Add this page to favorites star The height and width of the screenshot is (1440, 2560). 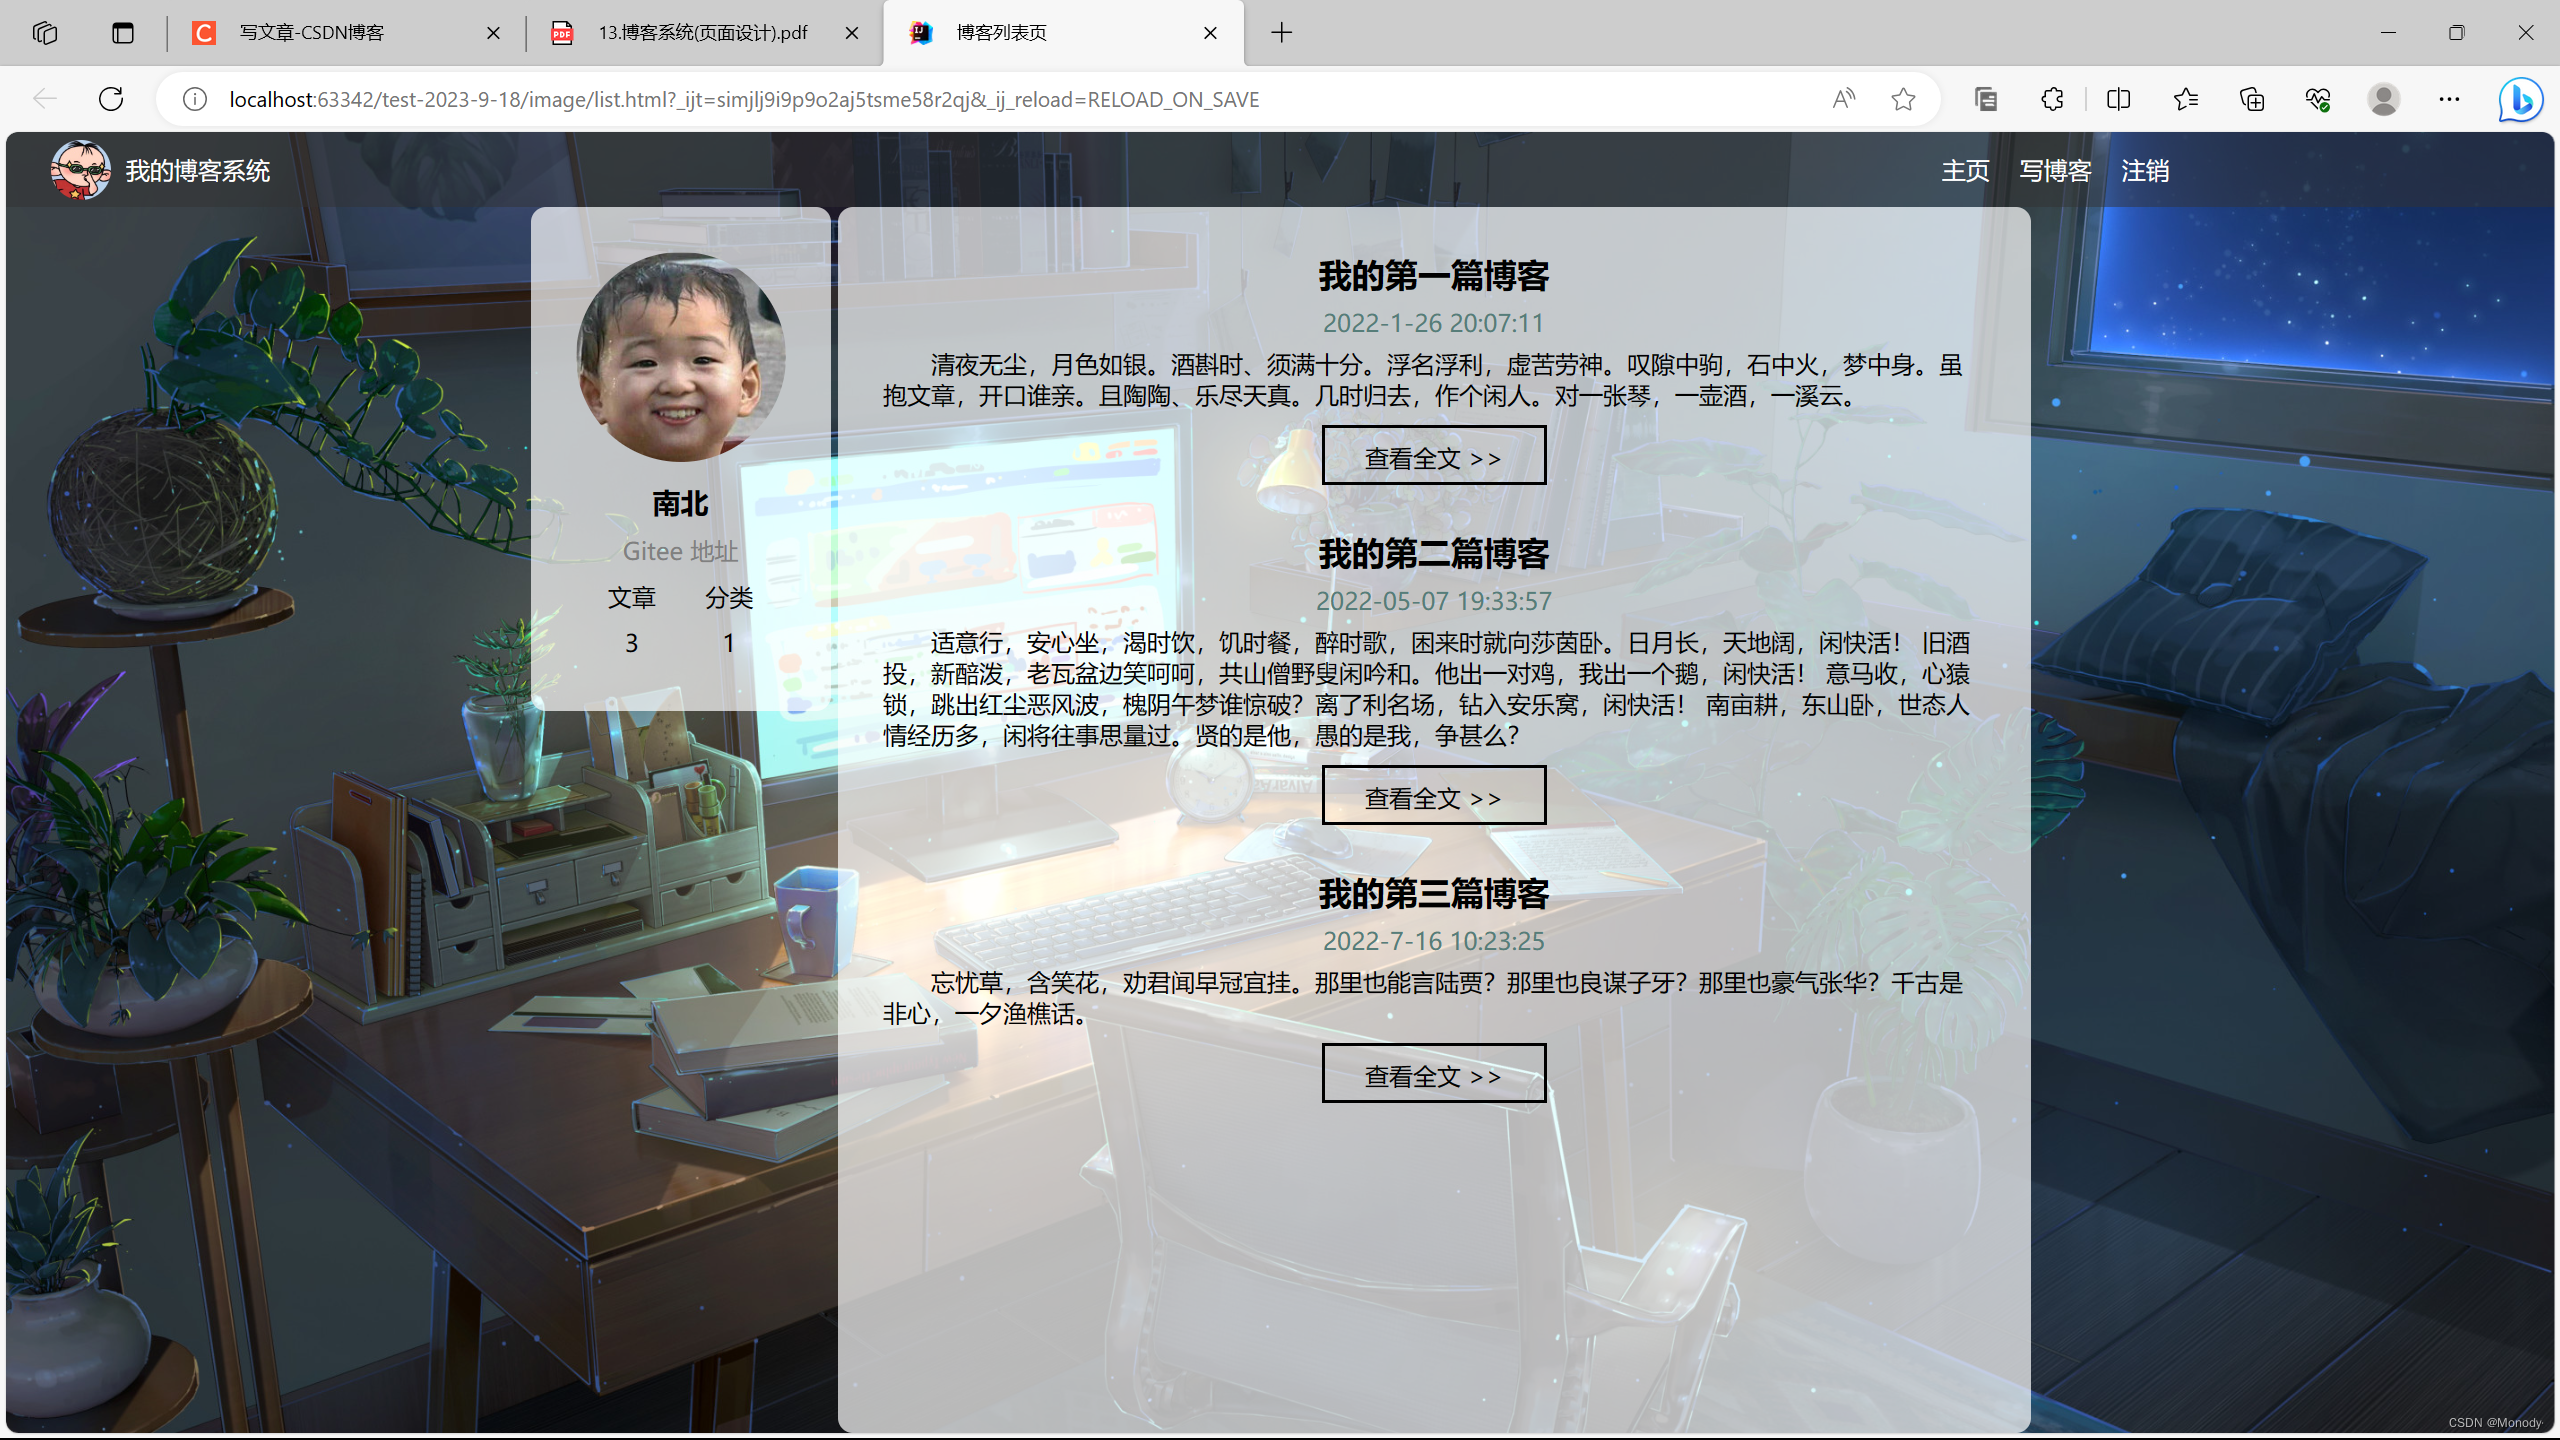pyautogui.click(x=1903, y=99)
